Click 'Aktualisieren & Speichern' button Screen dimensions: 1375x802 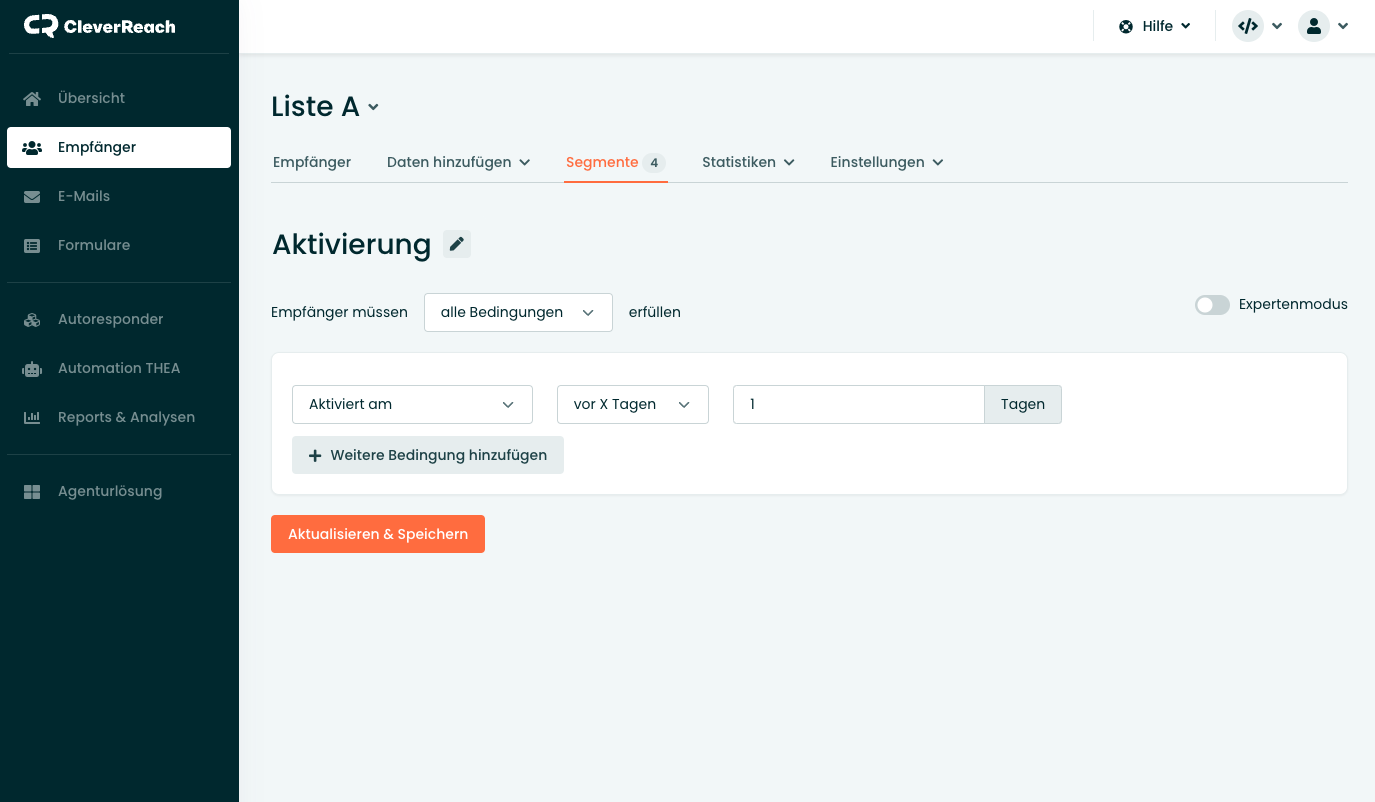[x=378, y=534]
